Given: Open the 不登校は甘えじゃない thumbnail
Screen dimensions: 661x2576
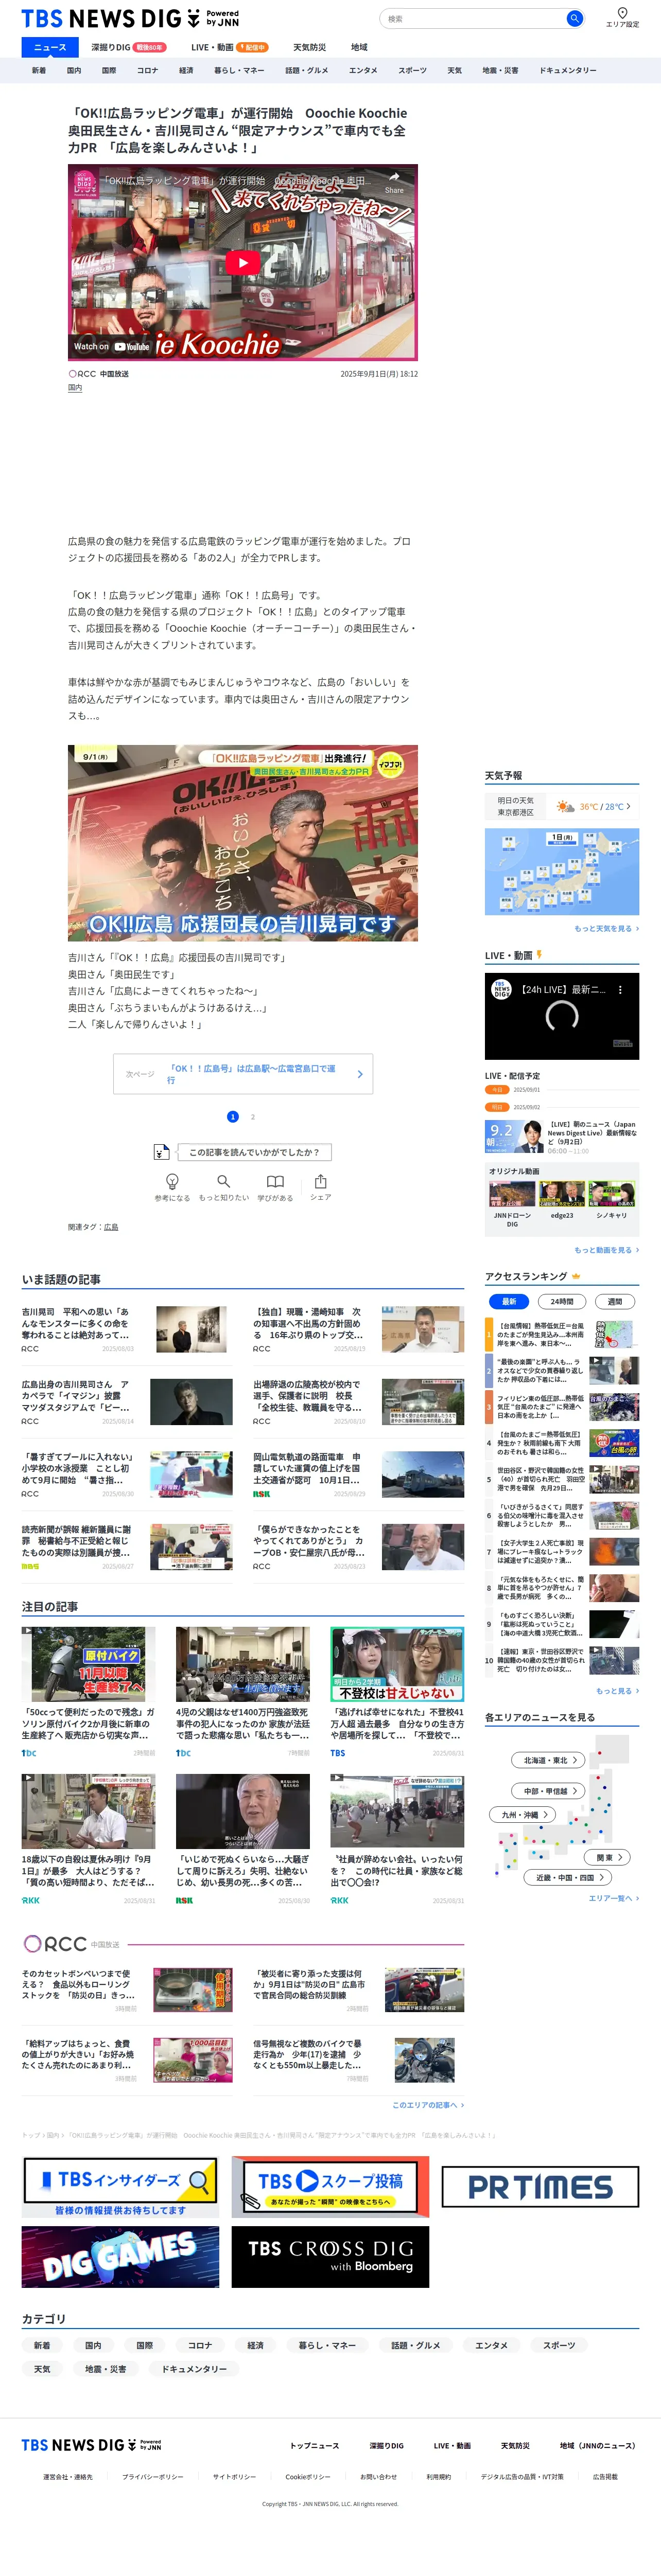Looking at the screenshot, I should (397, 1665).
